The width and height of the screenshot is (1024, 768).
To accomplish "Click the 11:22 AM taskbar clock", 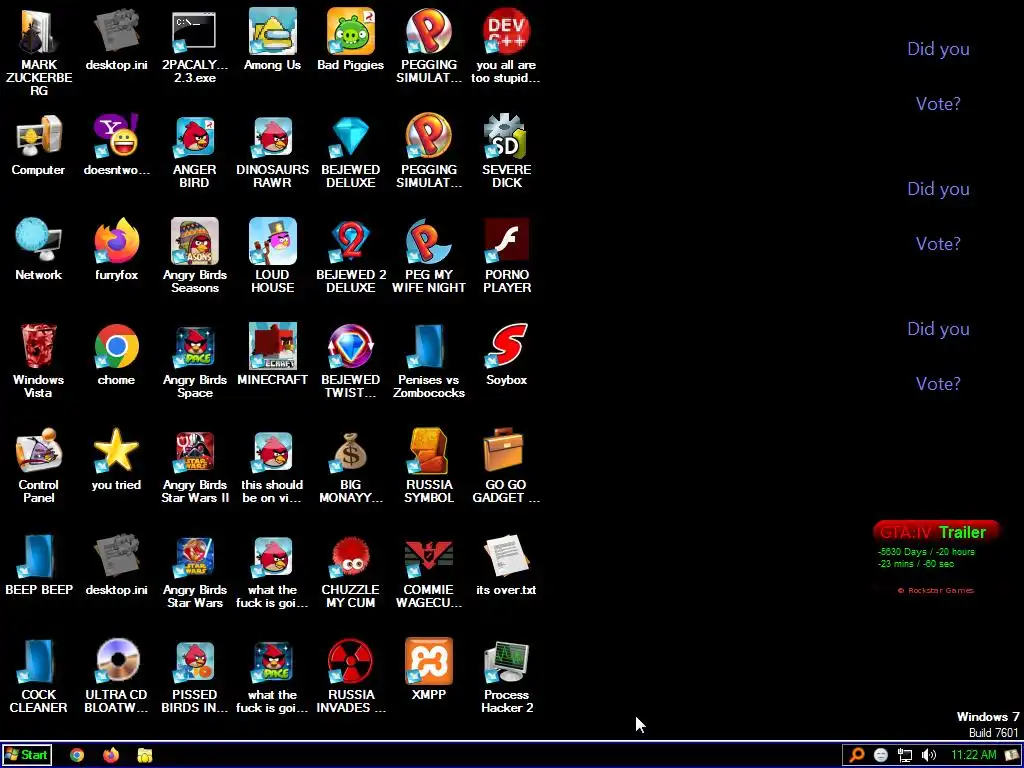I will click(x=973, y=756).
